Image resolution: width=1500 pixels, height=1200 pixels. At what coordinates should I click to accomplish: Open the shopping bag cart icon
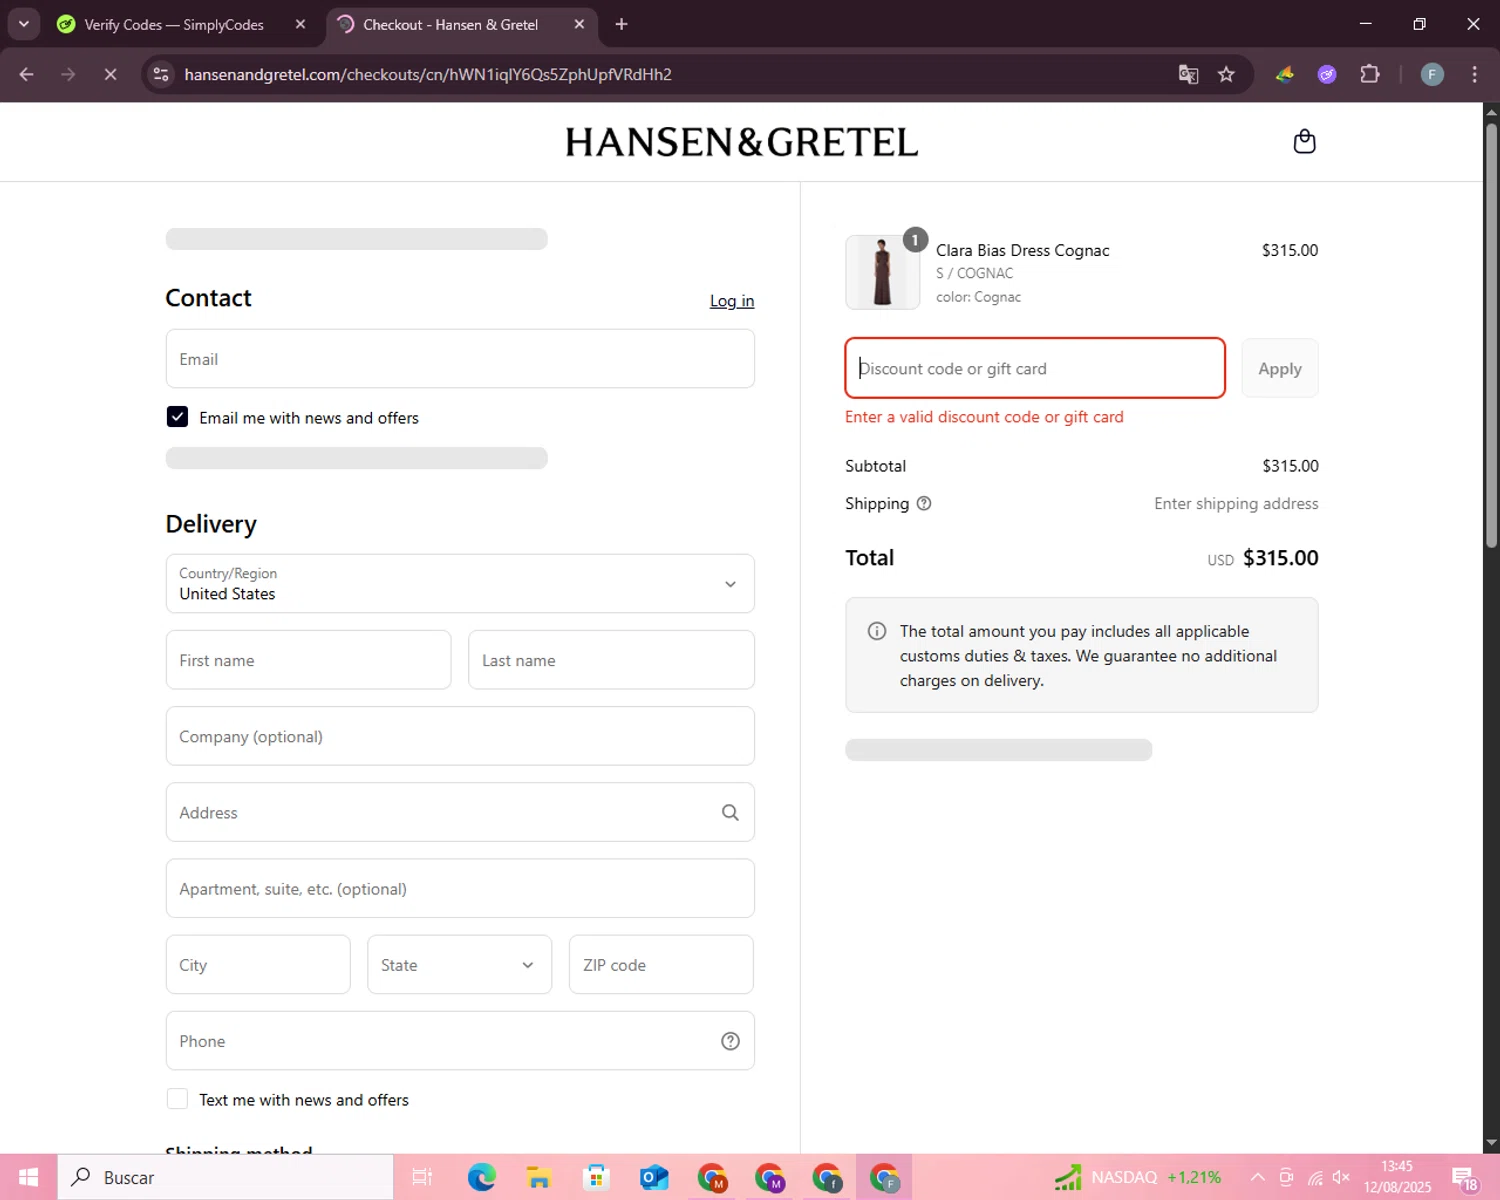1304,141
